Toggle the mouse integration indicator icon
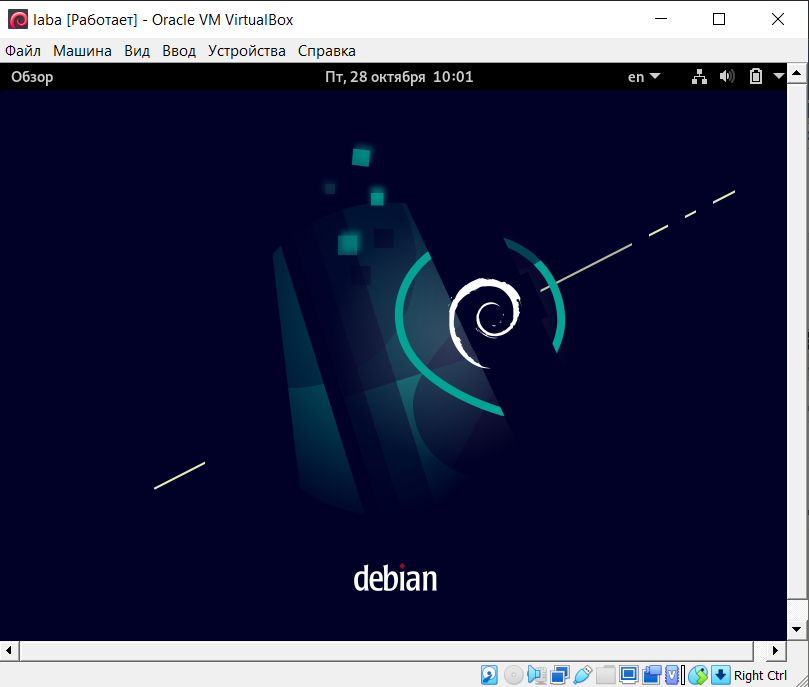Viewport: 809px width, 687px height. point(698,675)
